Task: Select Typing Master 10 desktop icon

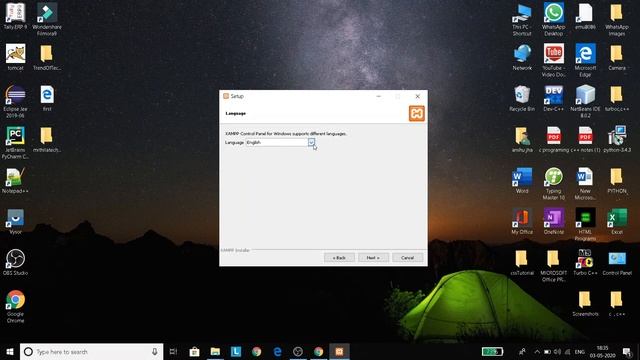Action: tap(553, 183)
